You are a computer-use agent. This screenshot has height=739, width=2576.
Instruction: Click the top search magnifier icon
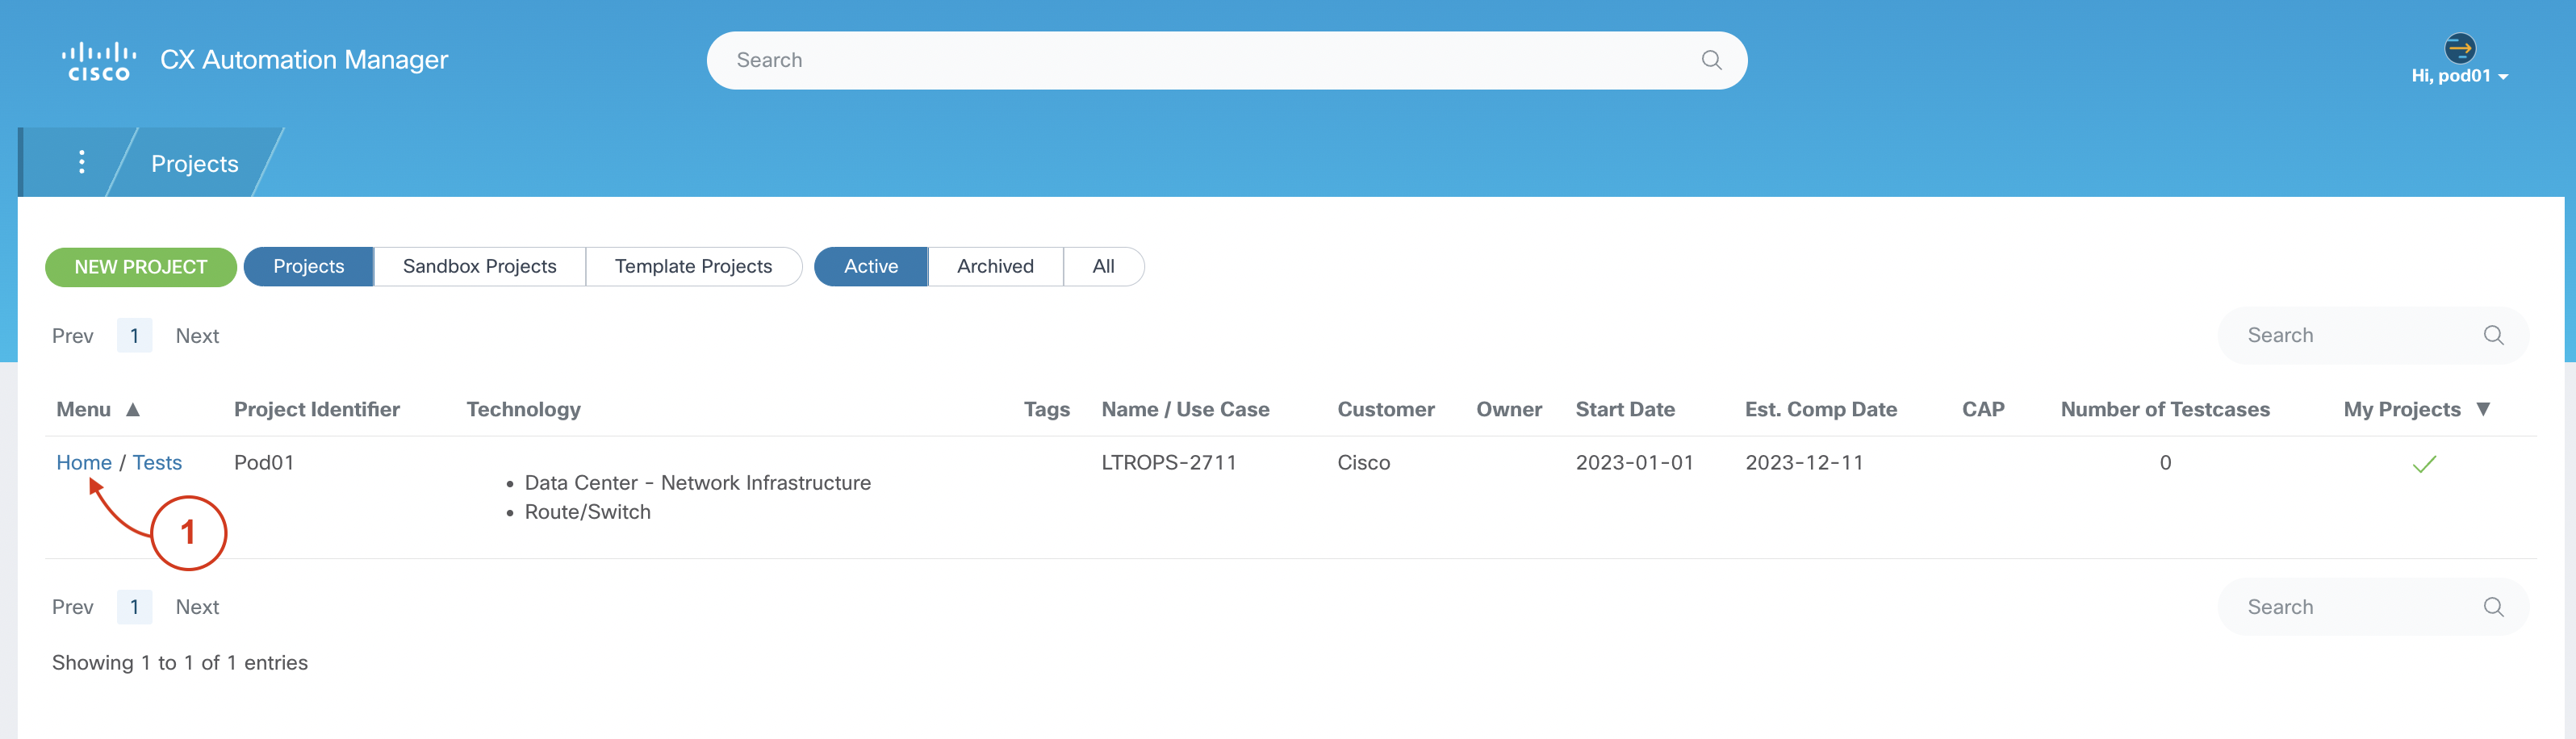(x=1711, y=60)
